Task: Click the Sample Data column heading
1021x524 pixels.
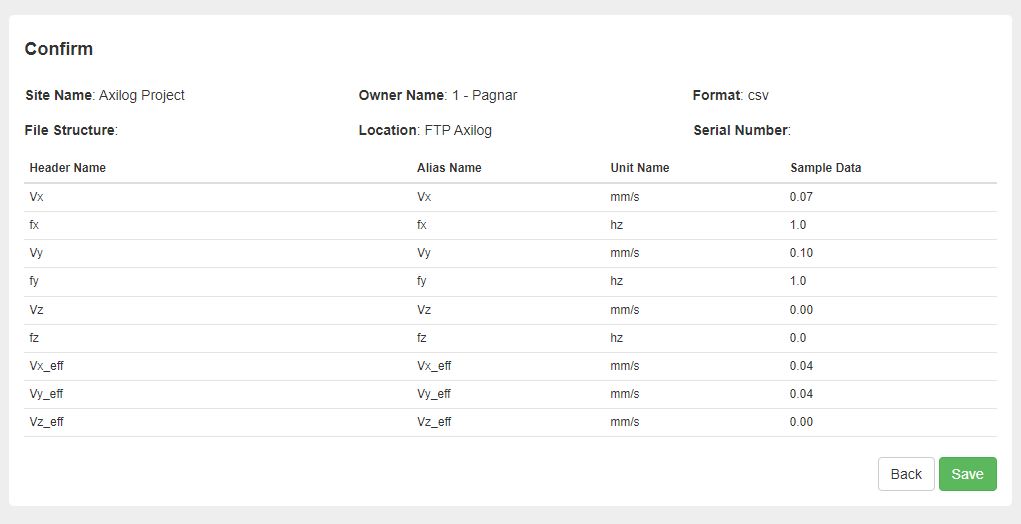Action: [x=826, y=168]
